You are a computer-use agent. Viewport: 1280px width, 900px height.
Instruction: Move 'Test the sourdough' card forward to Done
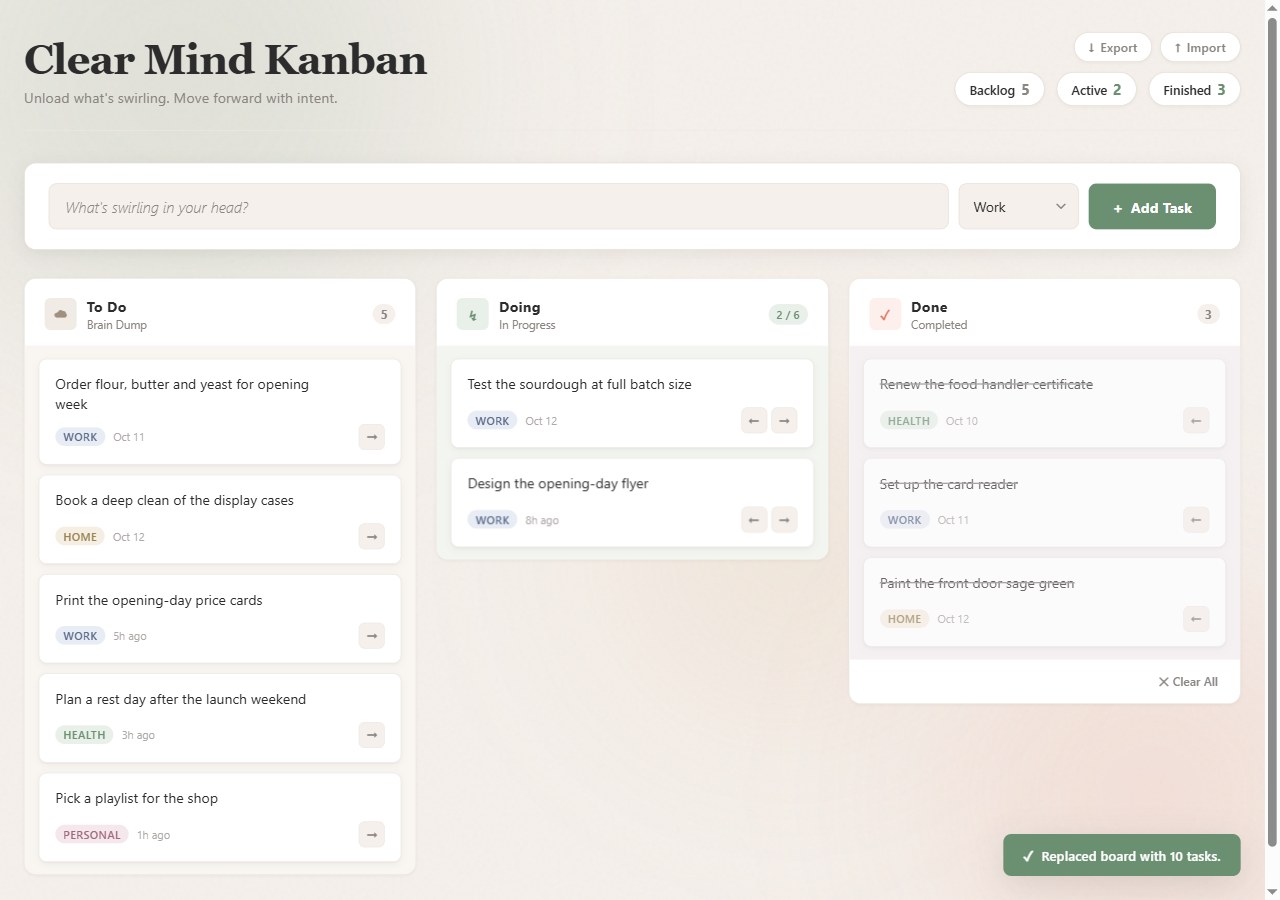pyautogui.click(x=784, y=421)
